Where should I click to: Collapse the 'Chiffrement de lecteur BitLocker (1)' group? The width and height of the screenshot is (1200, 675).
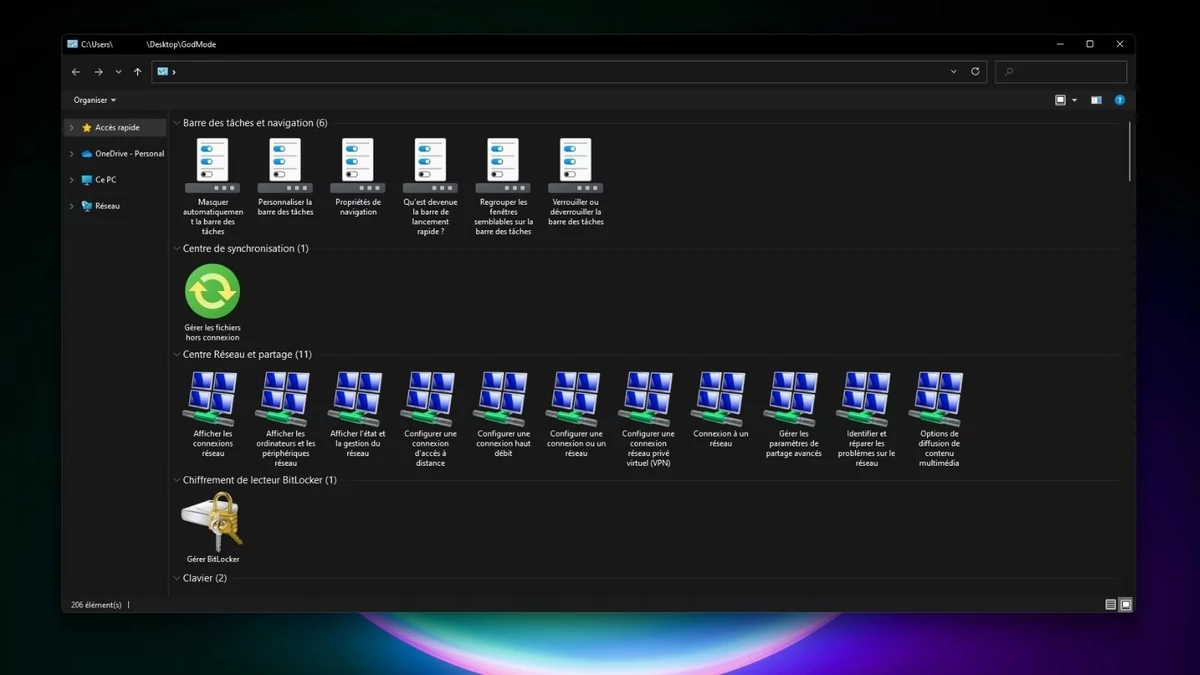[x=177, y=480]
